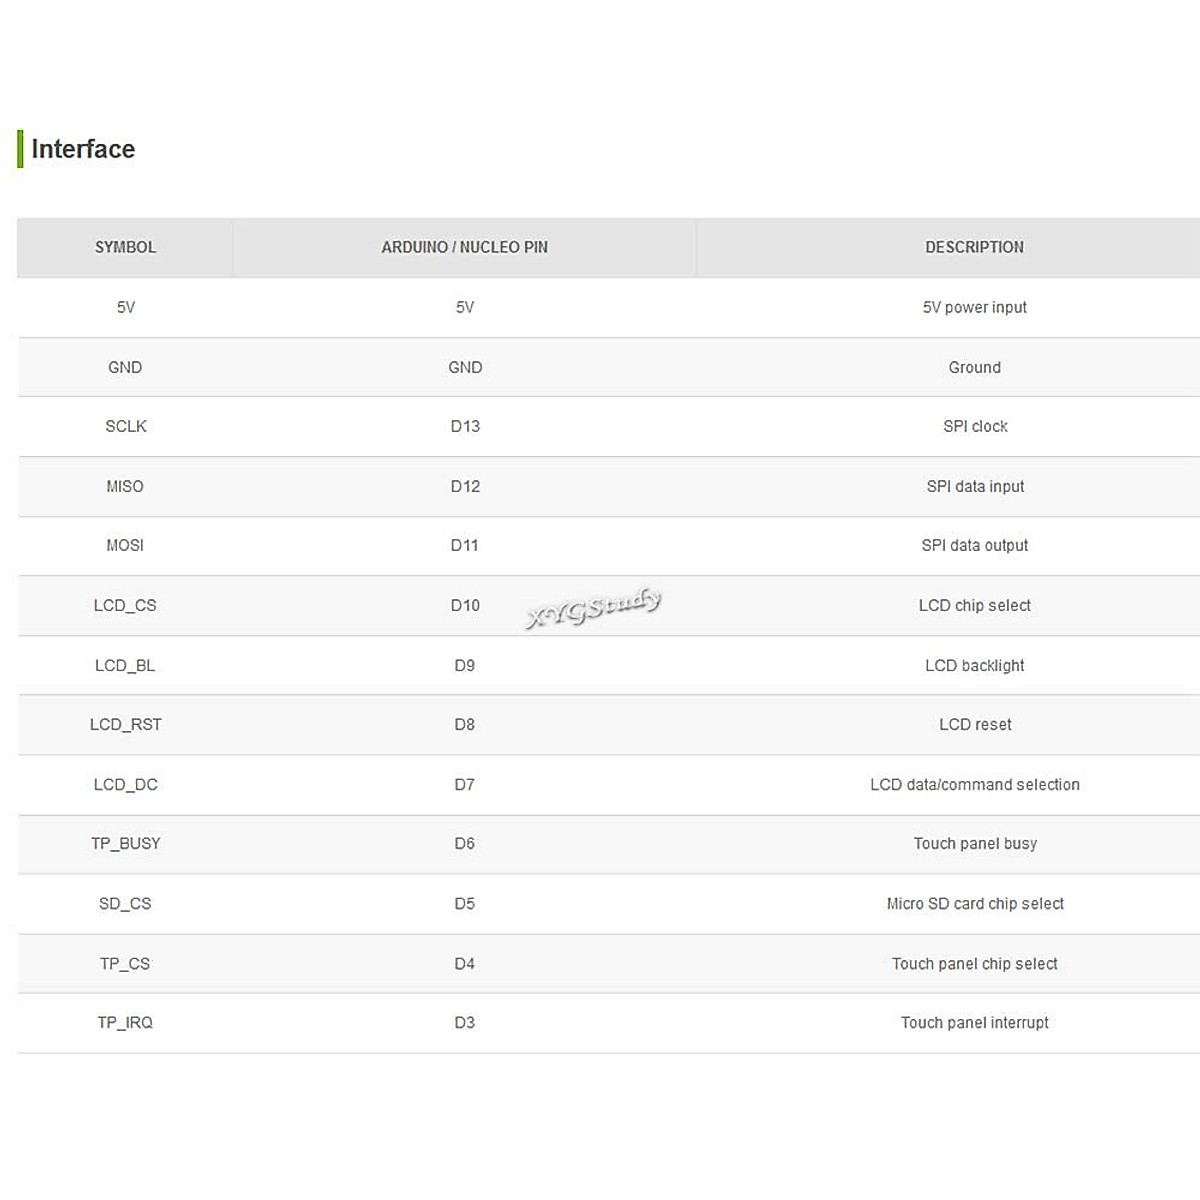Click the "Touch panel interrupt" description
The image size is (1200, 1200).
[974, 1022]
